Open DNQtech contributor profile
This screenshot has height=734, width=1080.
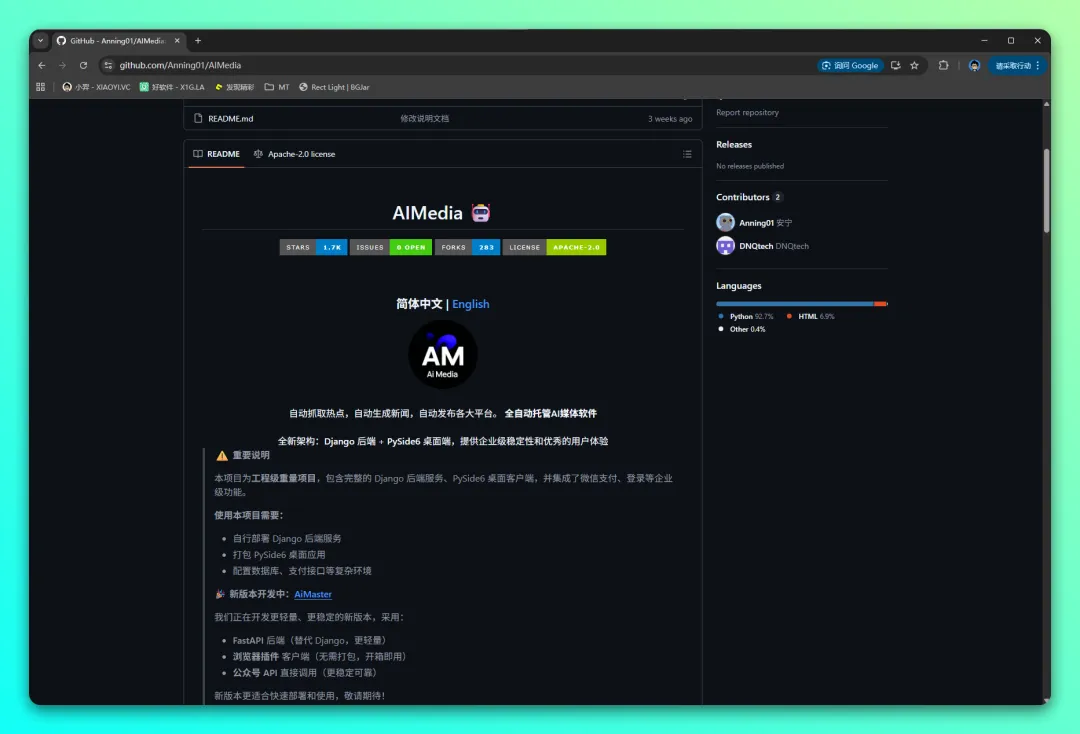point(774,246)
